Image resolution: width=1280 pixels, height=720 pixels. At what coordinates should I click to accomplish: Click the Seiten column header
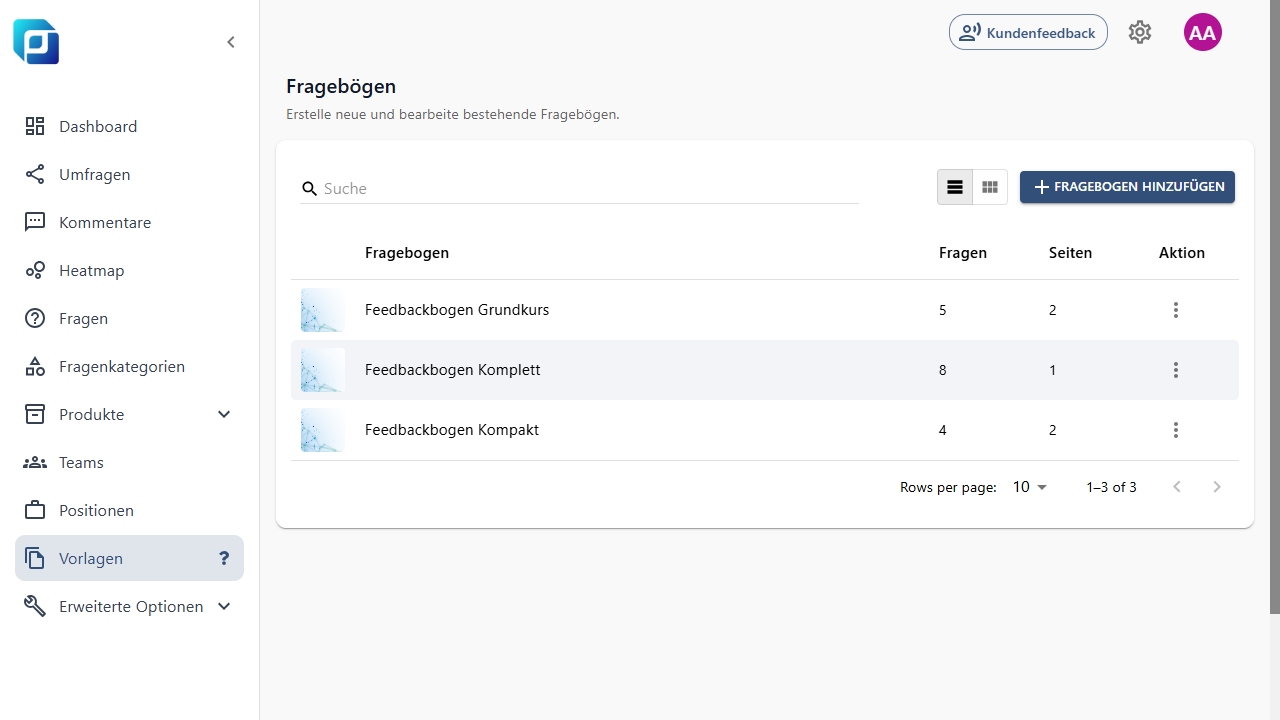point(1070,253)
